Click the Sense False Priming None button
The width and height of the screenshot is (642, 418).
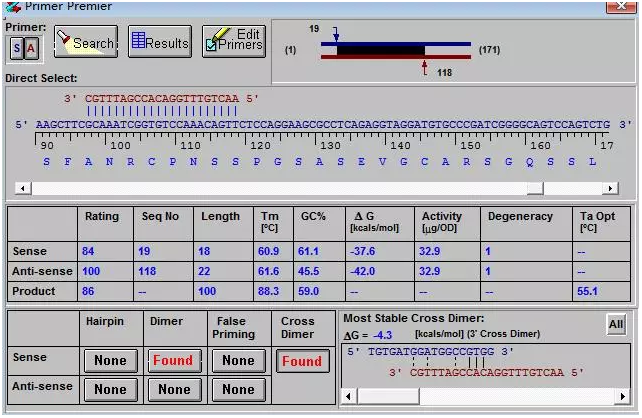pos(239,361)
